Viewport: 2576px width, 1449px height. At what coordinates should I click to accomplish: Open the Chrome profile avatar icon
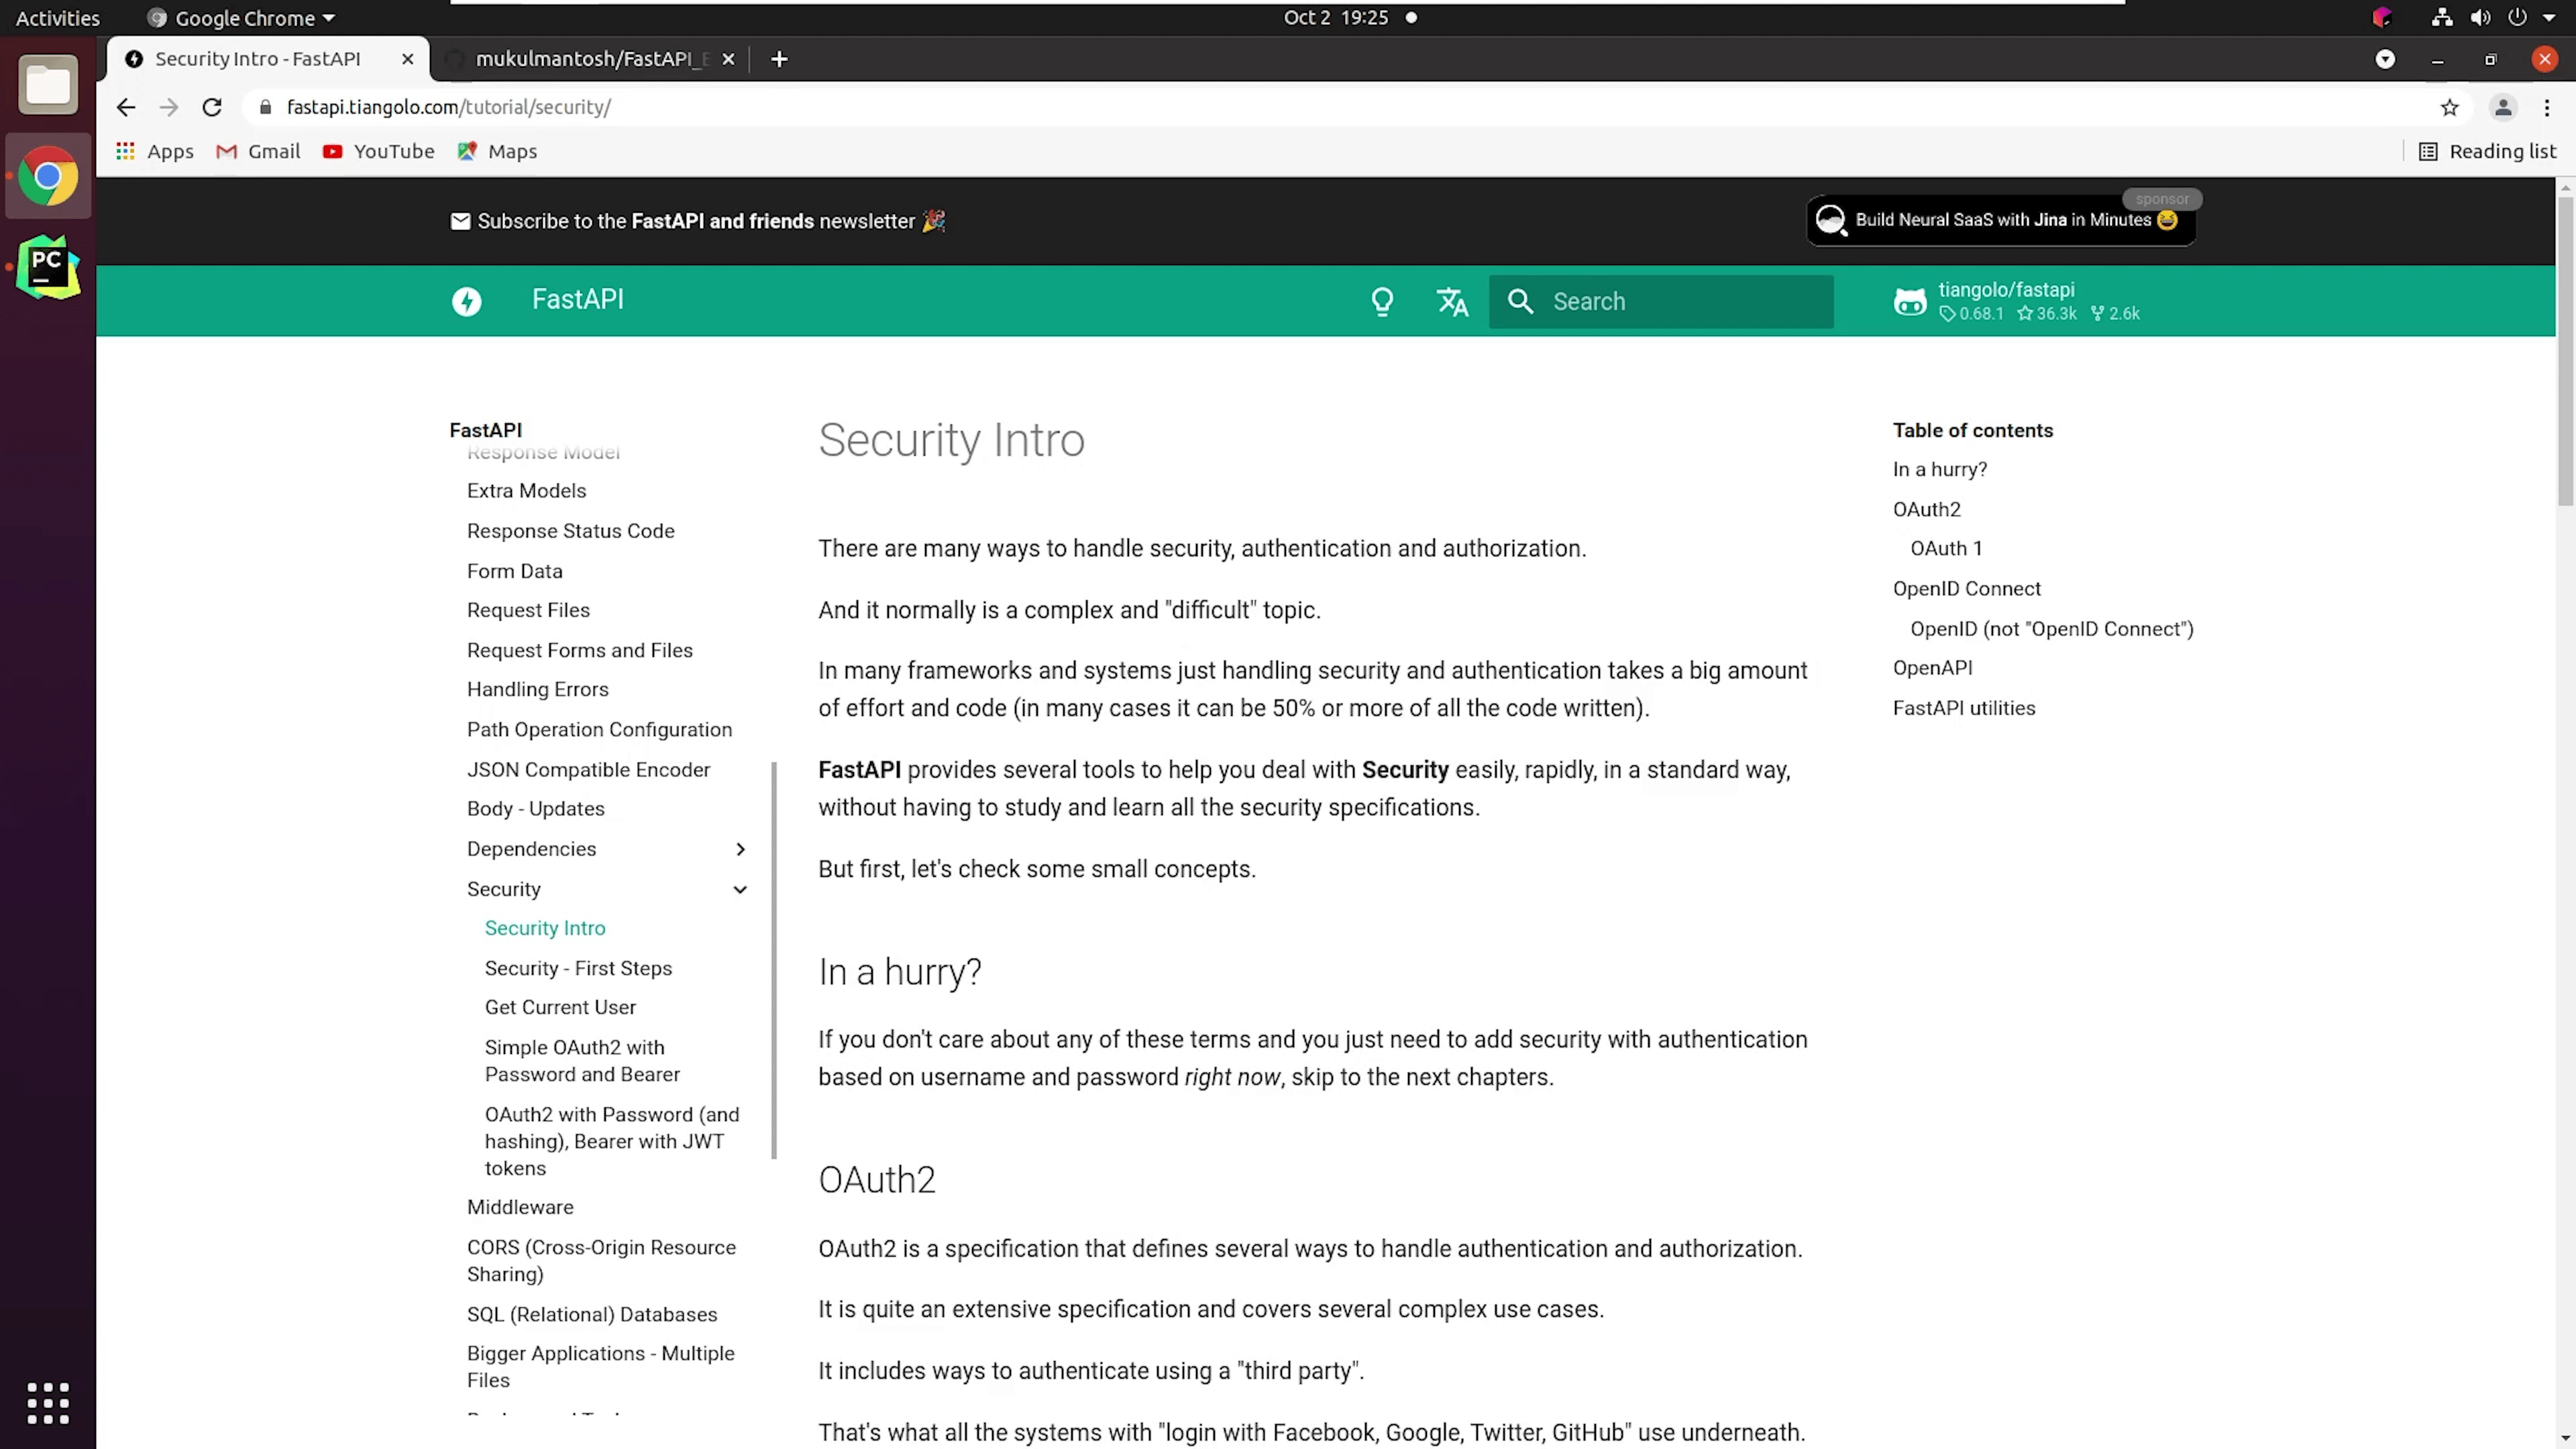point(2503,107)
